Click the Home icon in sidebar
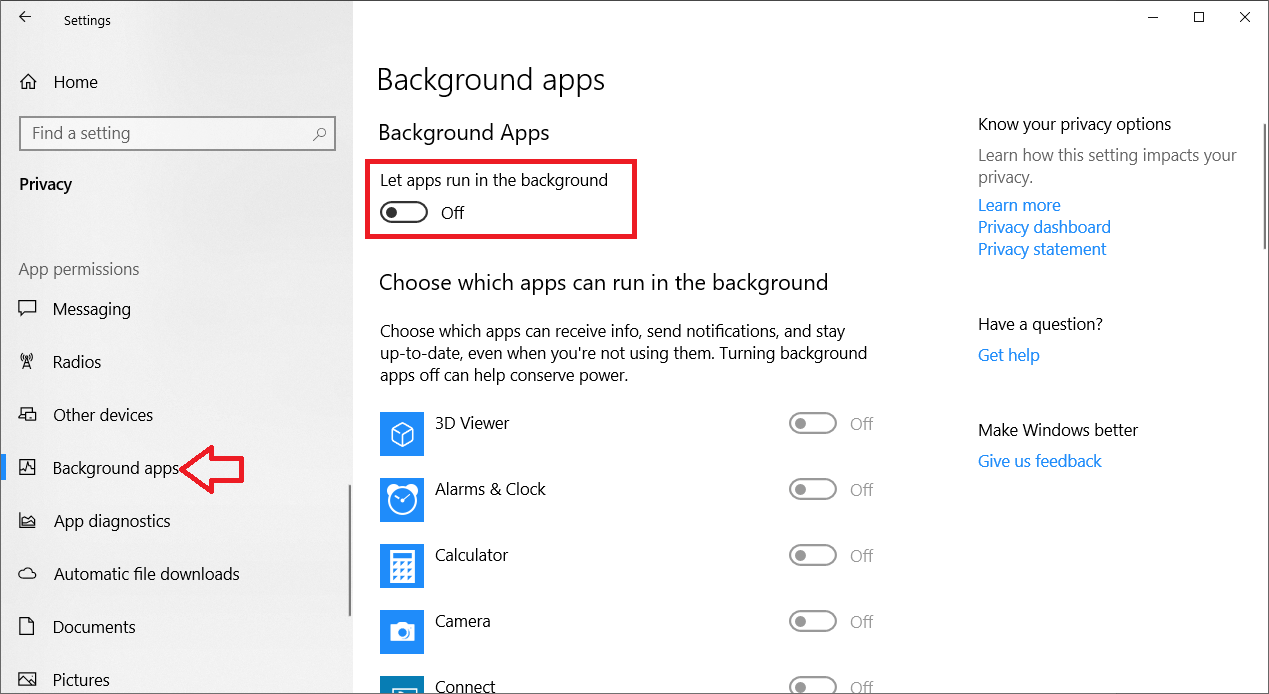1269x694 pixels. (x=28, y=82)
